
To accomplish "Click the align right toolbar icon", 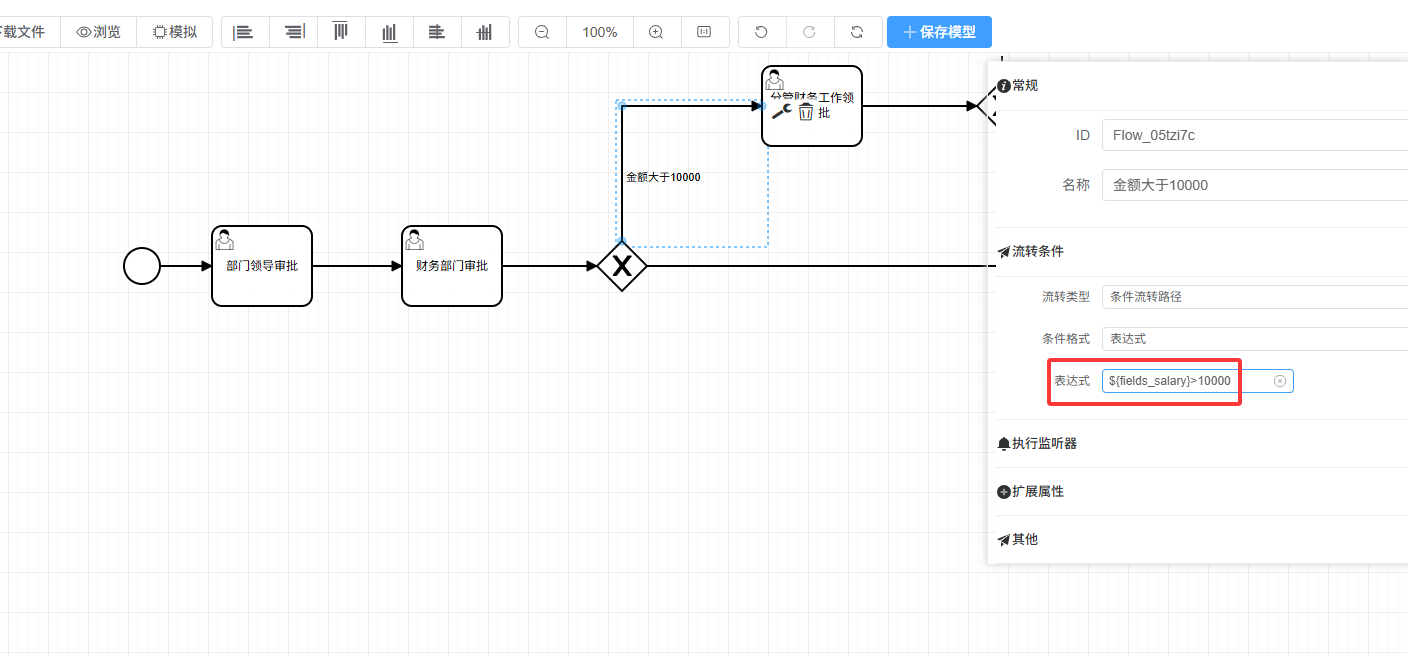I will [293, 32].
